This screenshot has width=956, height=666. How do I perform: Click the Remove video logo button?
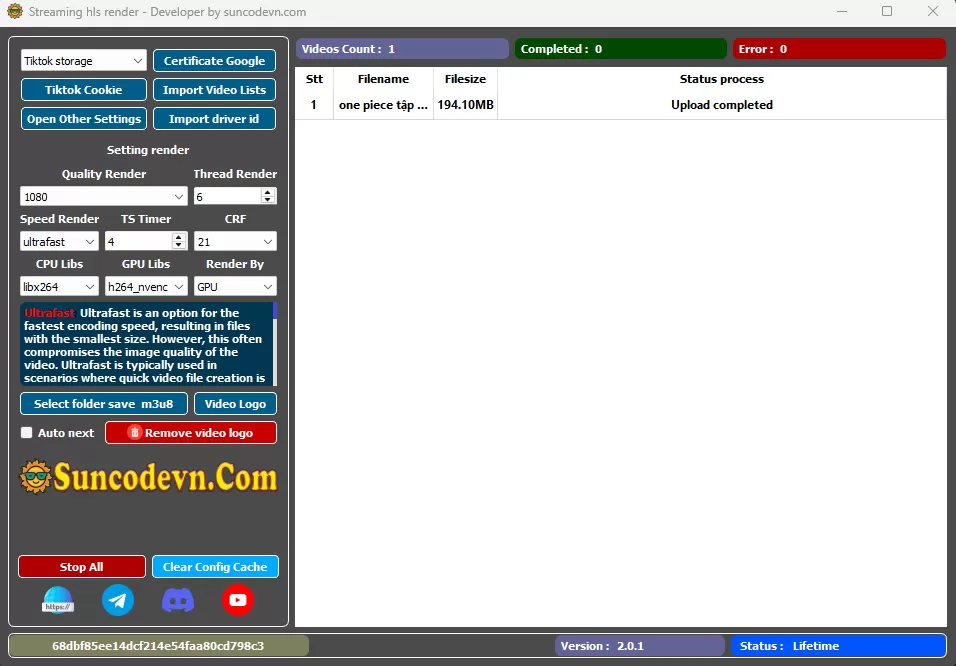point(191,433)
